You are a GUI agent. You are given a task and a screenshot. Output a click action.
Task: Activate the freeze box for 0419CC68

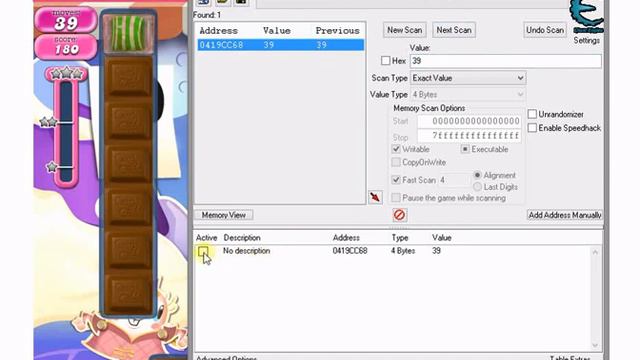(203, 251)
